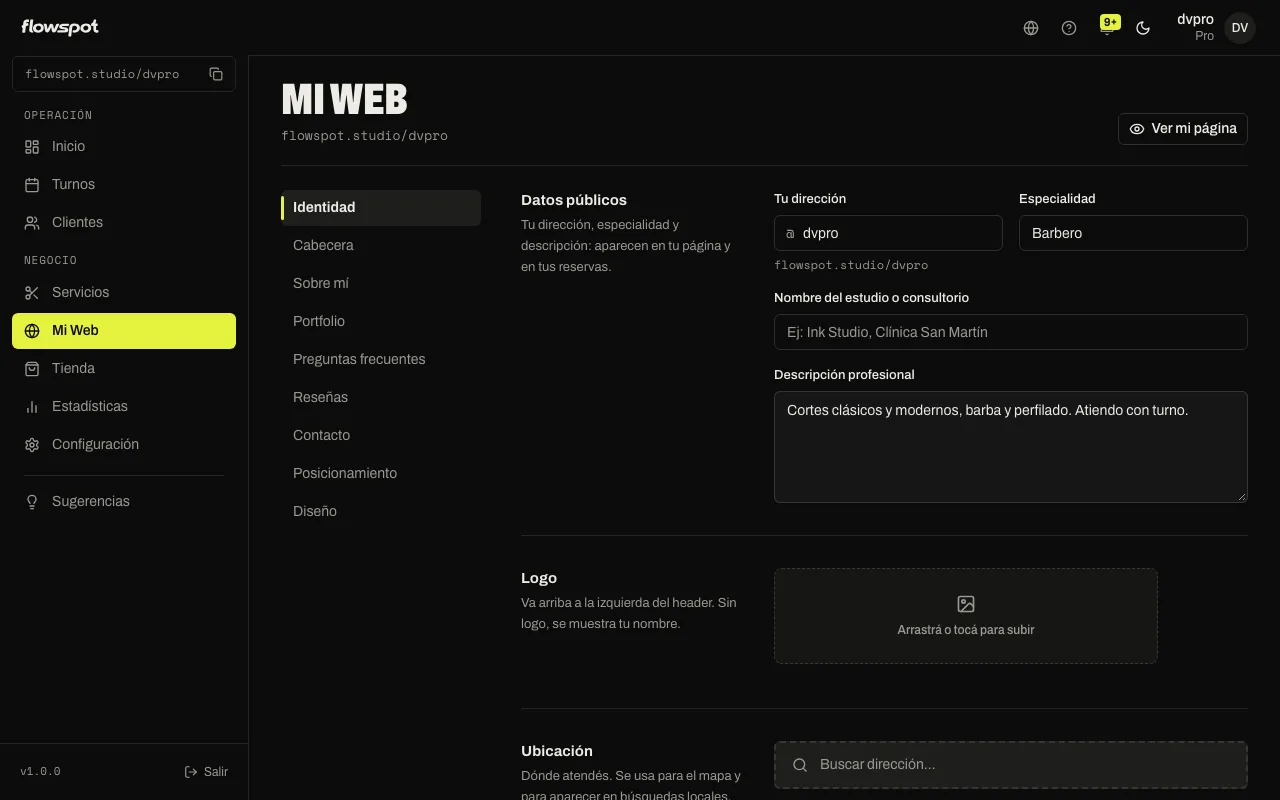
Task: Open Turnos from the sidebar
Action: click(x=124, y=184)
